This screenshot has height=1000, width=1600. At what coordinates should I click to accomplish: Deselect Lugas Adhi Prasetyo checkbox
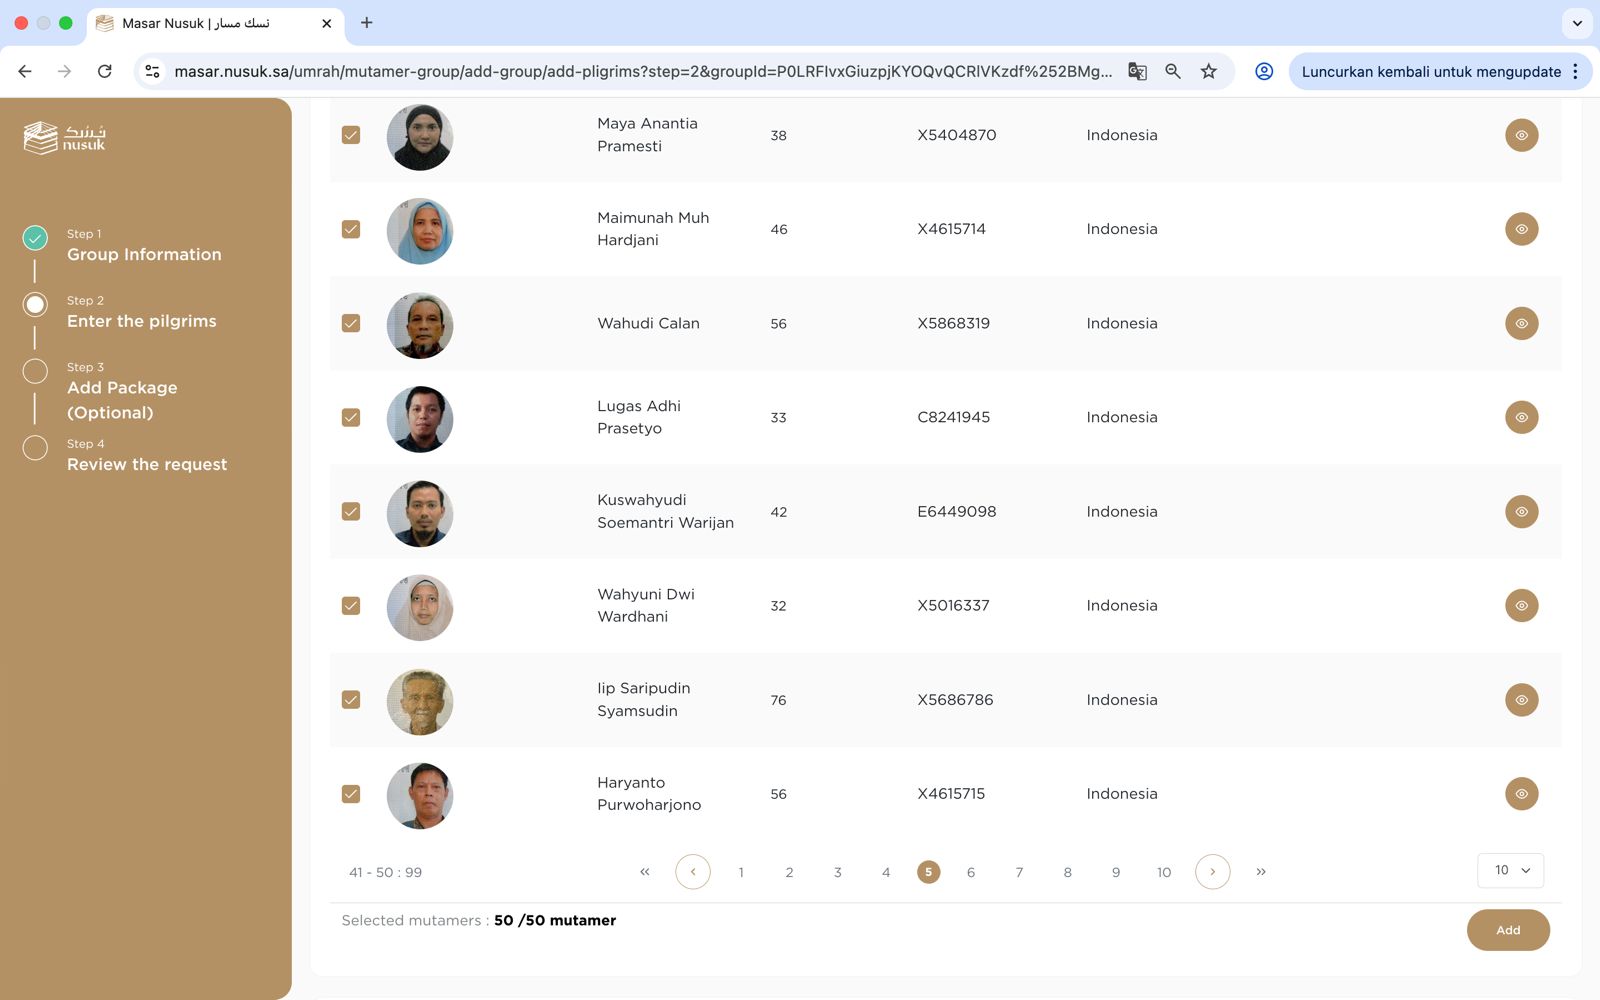(351, 417)
